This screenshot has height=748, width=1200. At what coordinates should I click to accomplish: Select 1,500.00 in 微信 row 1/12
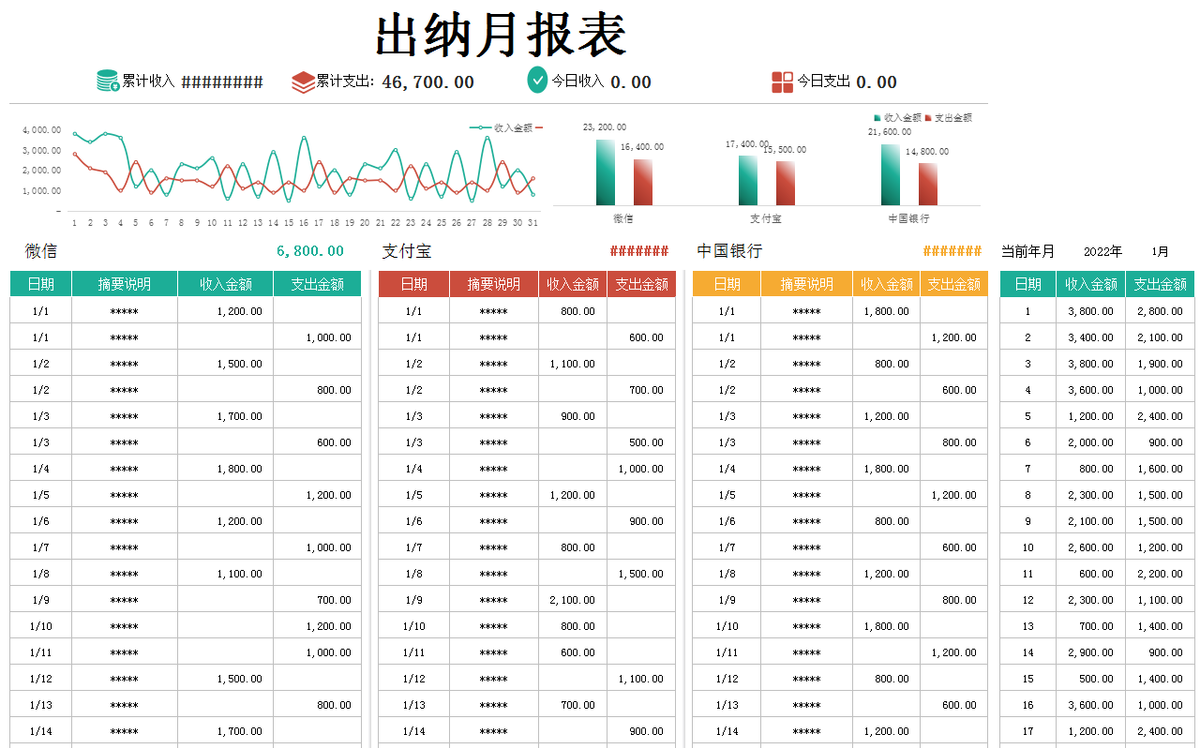click(x=240, y=679)
